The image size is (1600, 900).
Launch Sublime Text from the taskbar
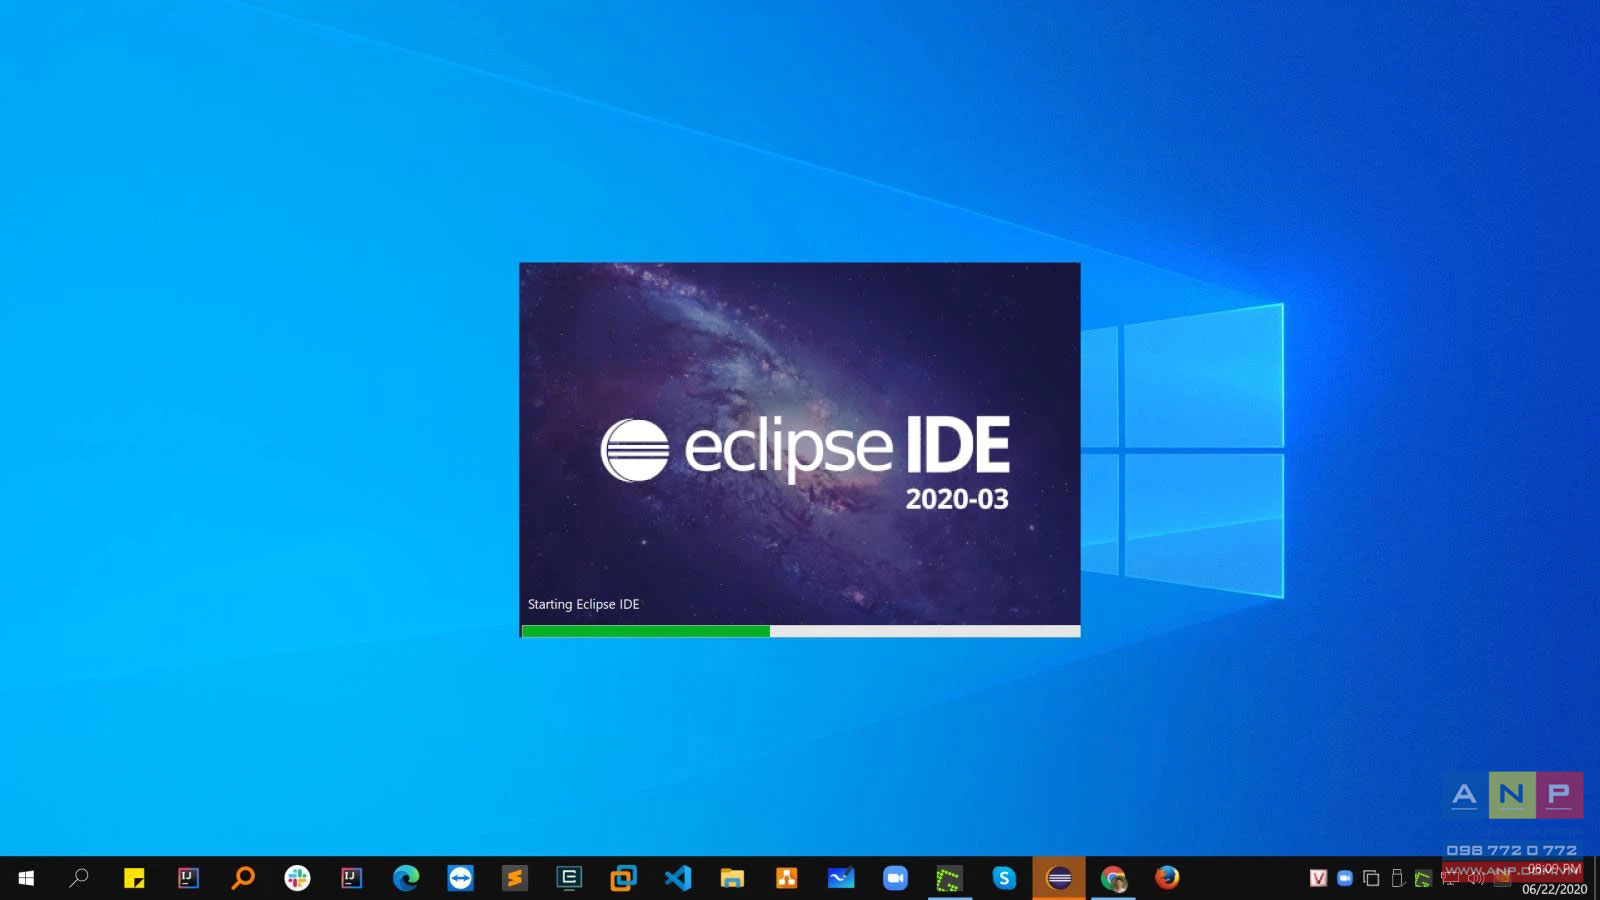coord(514,878)
